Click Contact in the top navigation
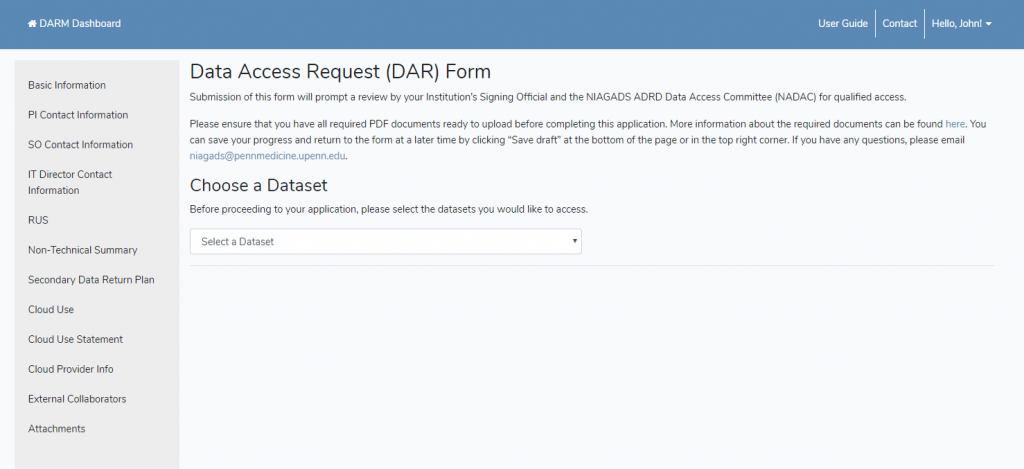This screenshot has height=469, width=1024. 899,23
